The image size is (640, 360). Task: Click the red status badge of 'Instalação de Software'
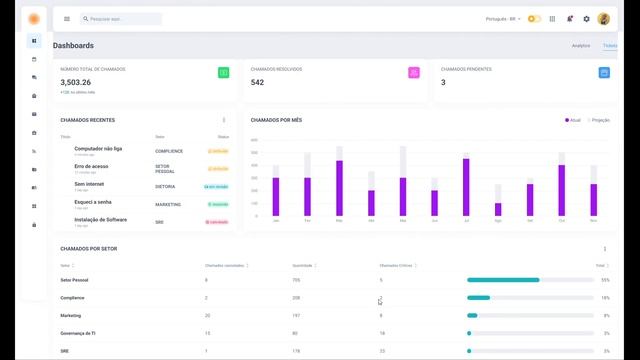tap(217, 222)
